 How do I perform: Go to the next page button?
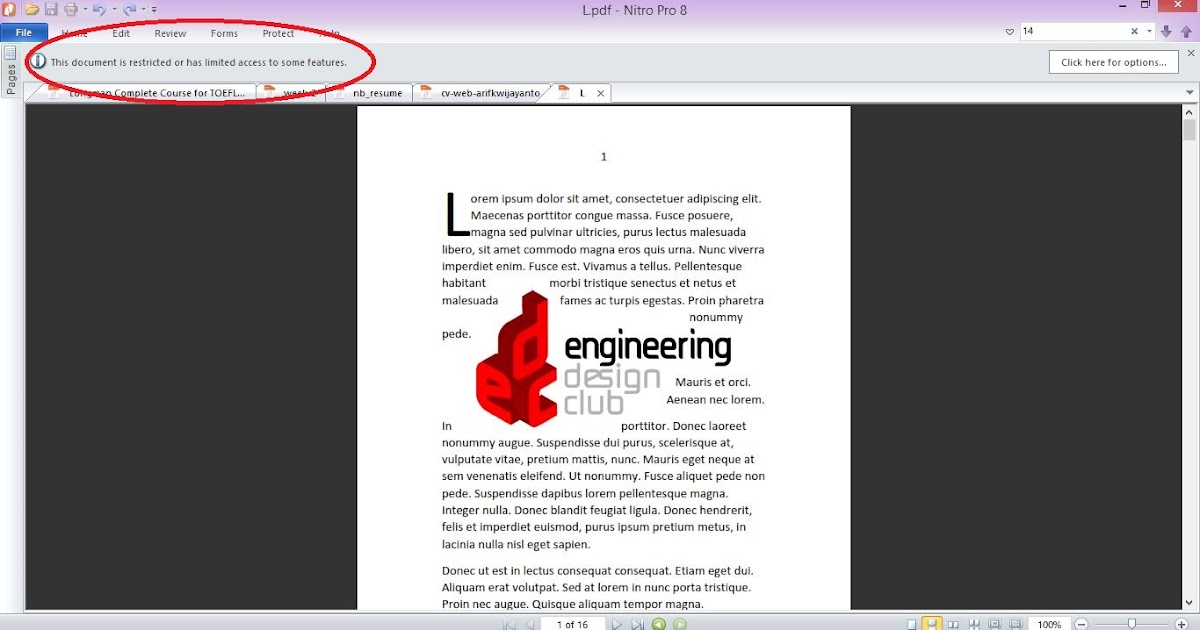(x=617, y=624)
